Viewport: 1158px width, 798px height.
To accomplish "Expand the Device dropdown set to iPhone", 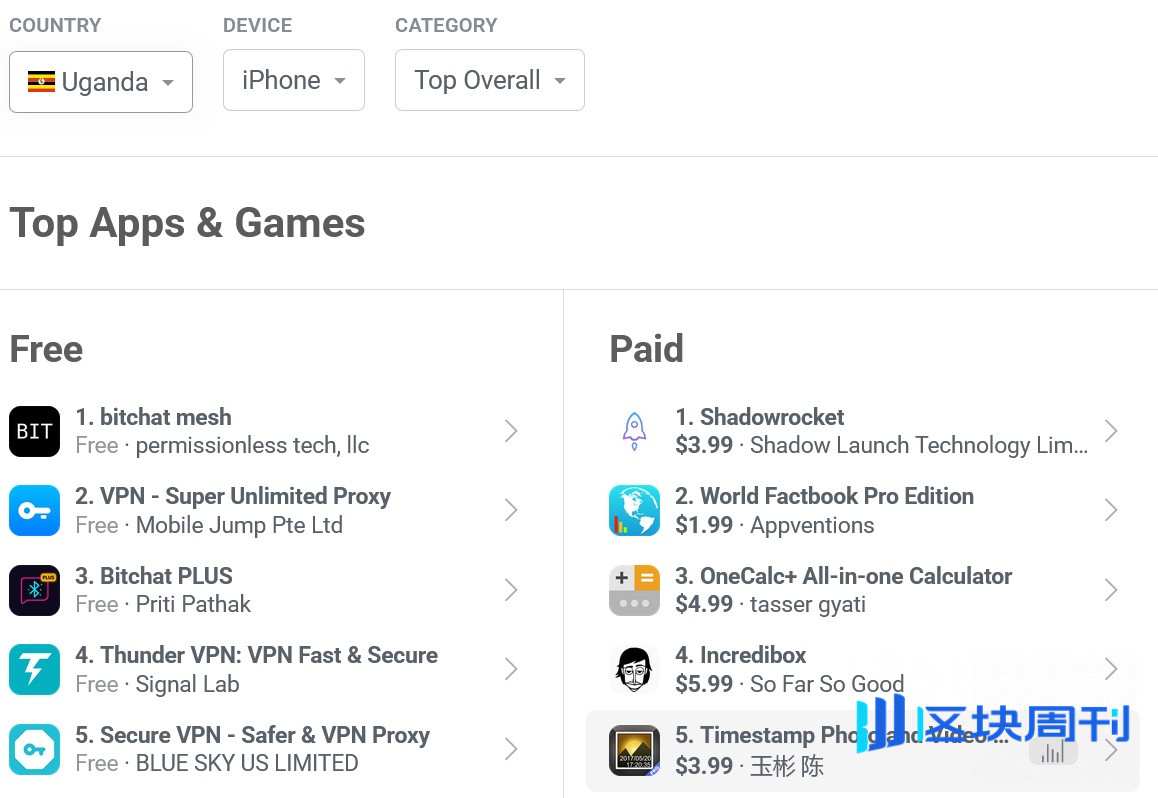I will [293, 80].
